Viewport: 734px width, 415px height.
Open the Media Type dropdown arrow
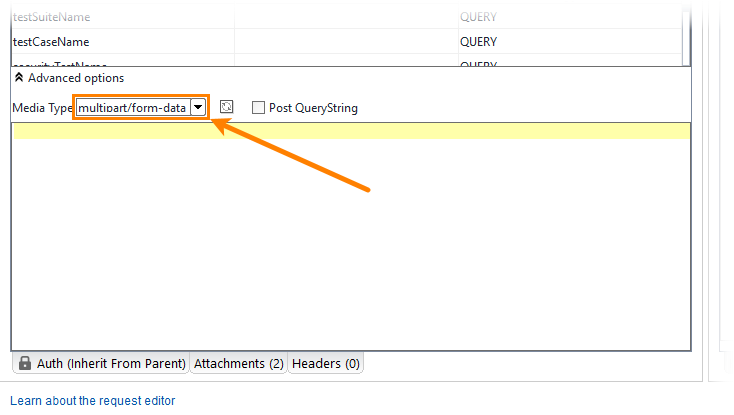point(198,108)
